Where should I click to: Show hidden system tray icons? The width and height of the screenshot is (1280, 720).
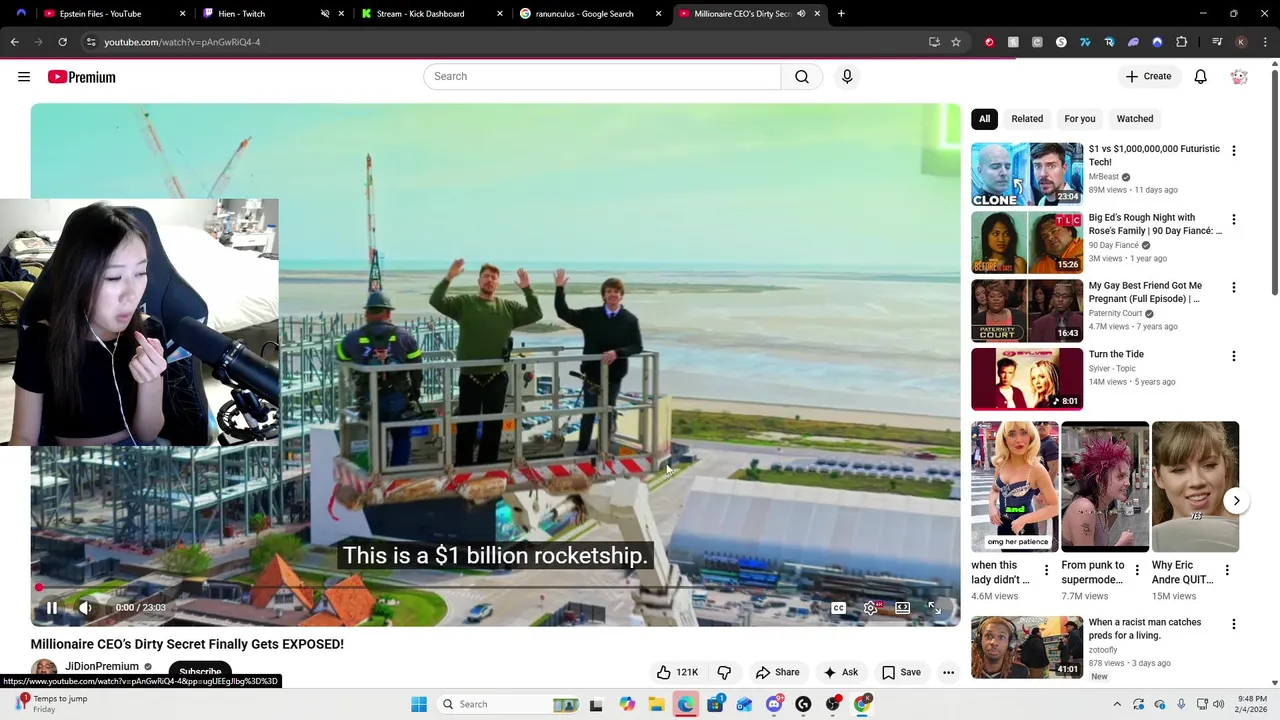pyautogui.click(x=1117, y=704)
